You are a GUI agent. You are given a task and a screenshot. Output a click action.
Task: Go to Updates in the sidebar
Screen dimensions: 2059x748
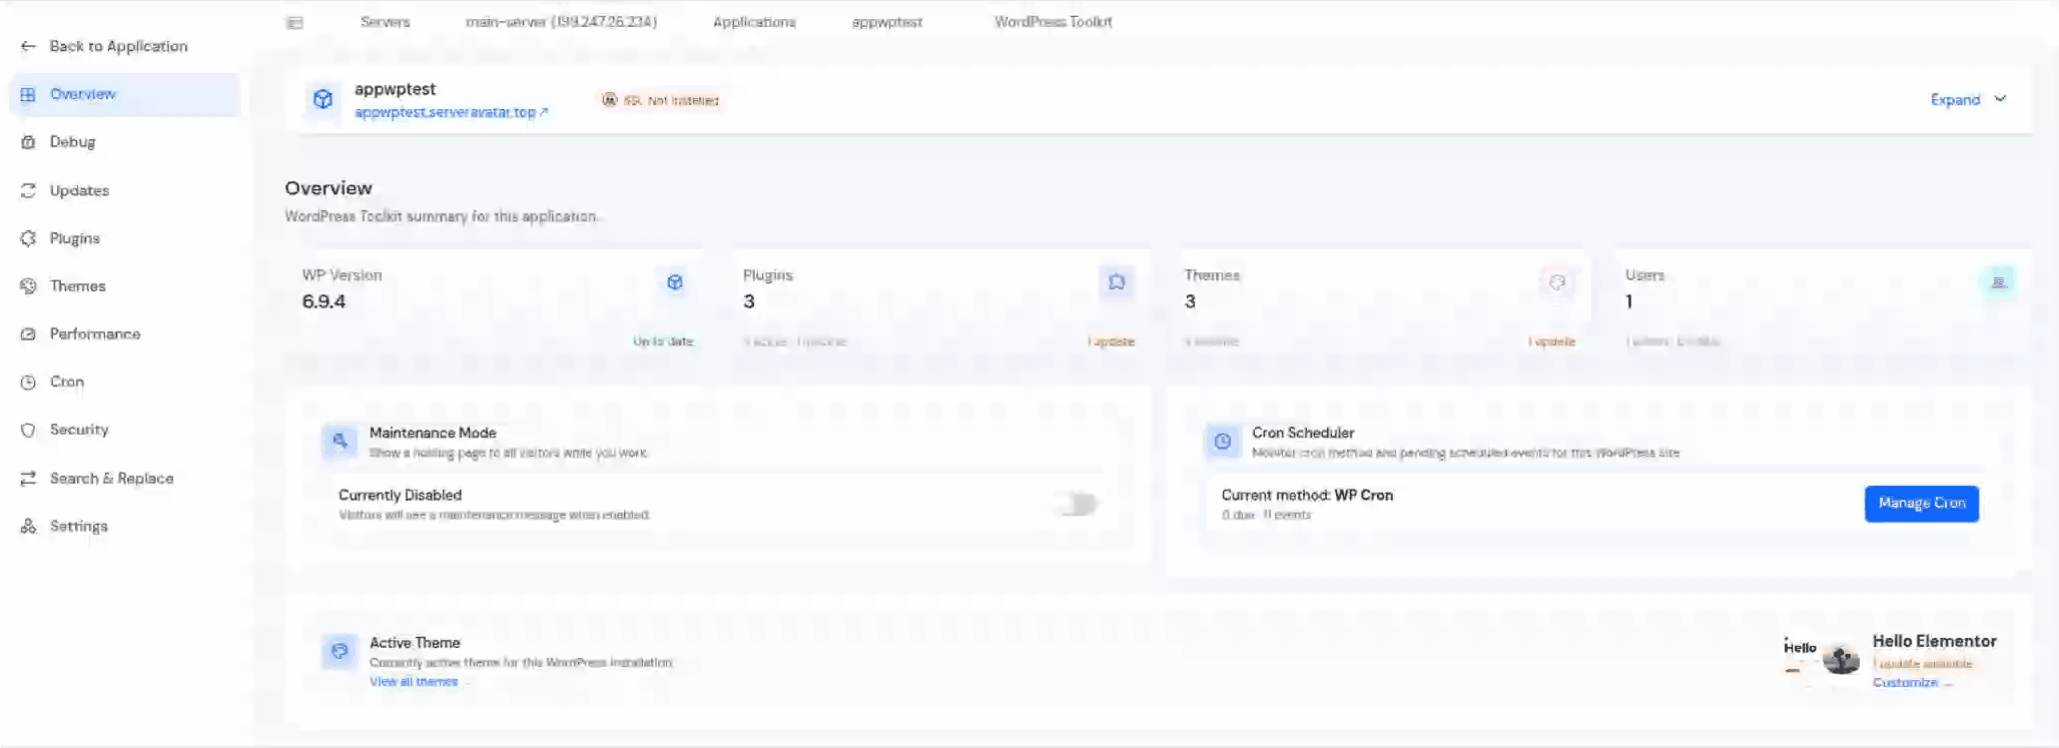(125, 190)
